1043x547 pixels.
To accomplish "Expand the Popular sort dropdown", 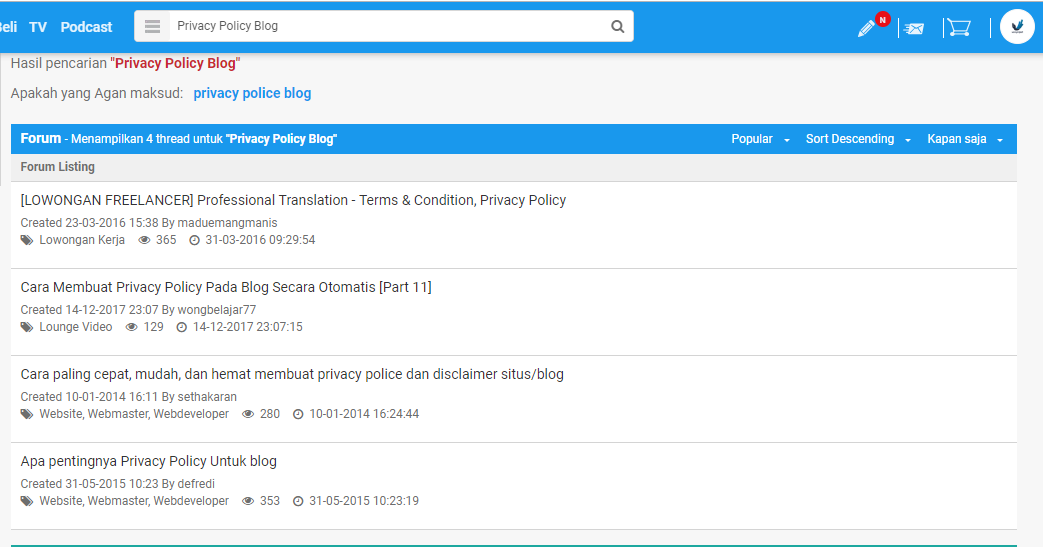I will pos(760,139).
